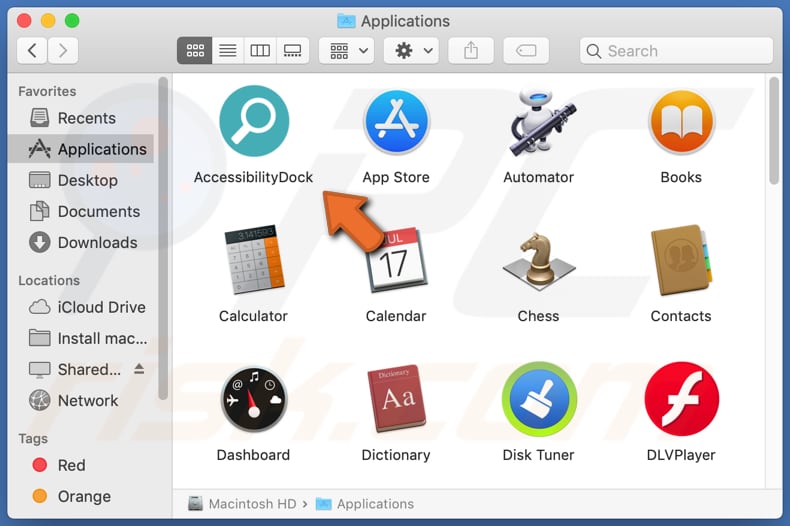
Task: Switch to icon view mode
Action: pos(195,50)
